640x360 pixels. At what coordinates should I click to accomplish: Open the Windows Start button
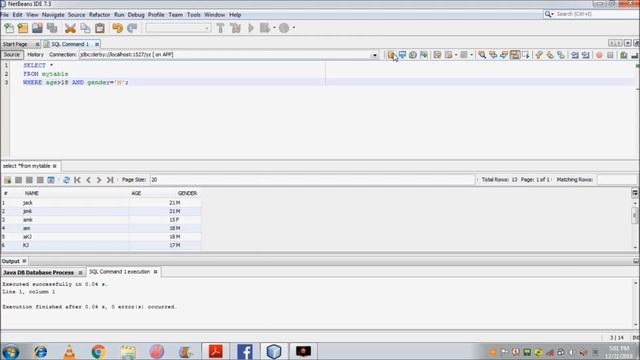click(x=11, y=351)
